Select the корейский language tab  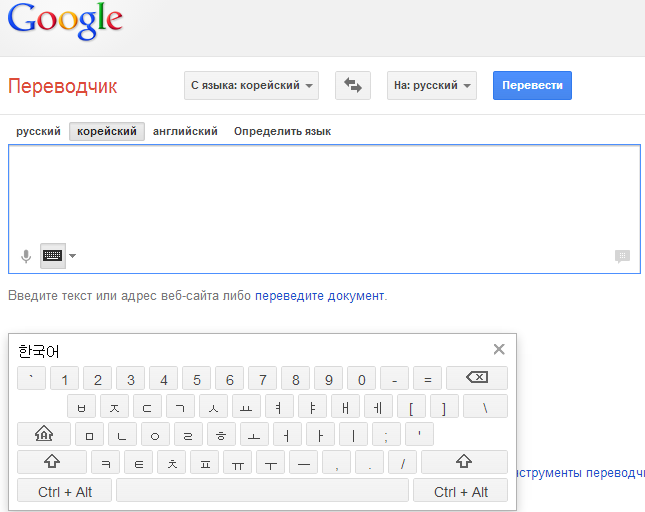pos(107,131)
